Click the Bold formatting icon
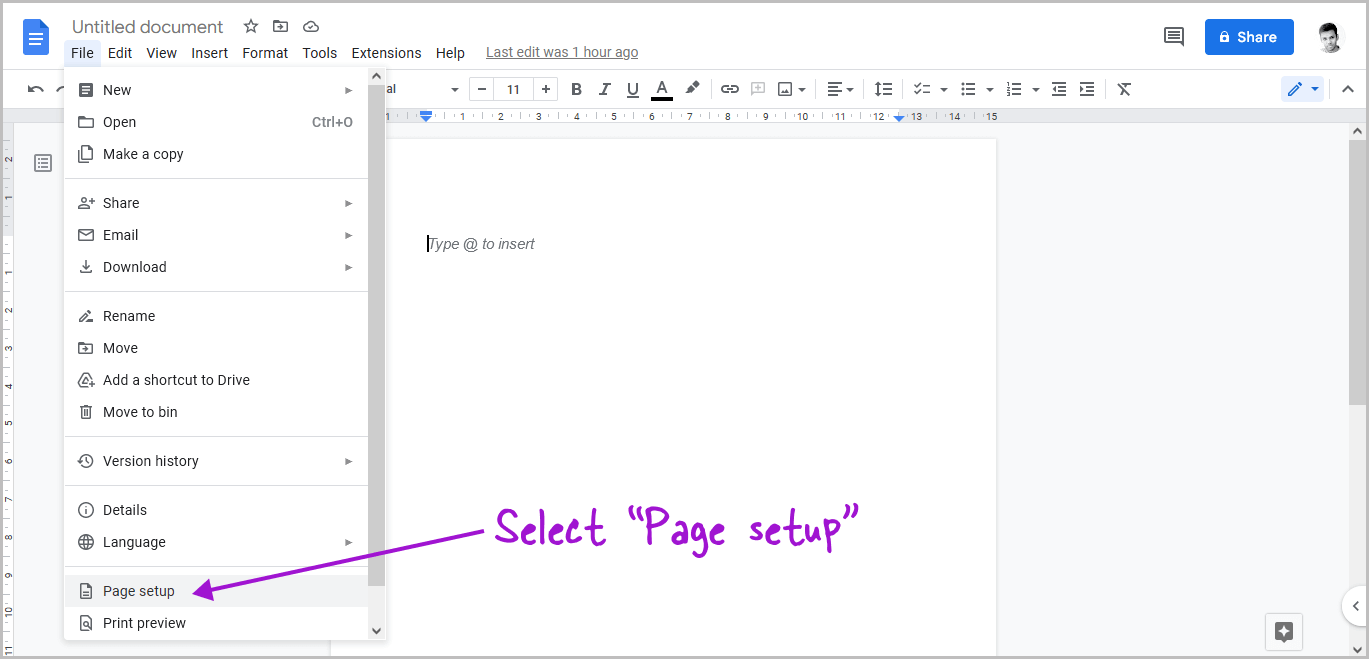Image resolution: width=1369 pixels, height=659 pixels. point(576,89)
